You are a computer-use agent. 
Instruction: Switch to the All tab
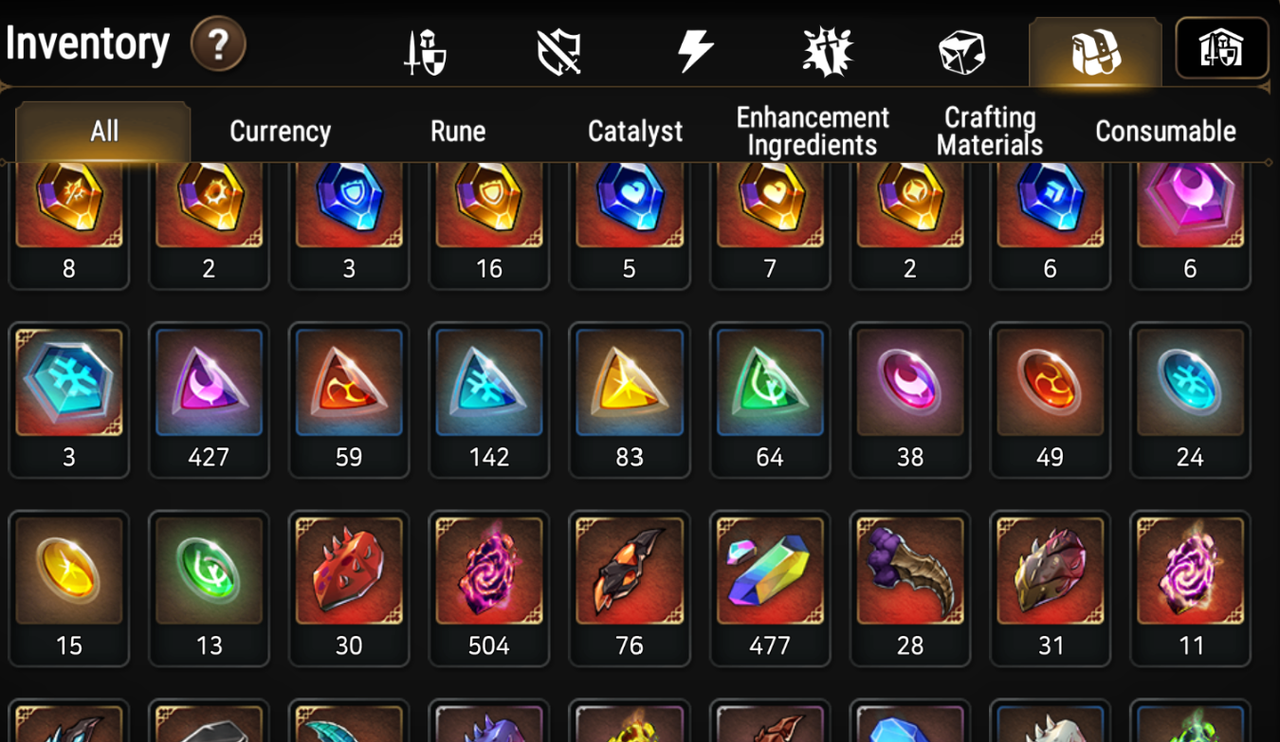(x=104, y=131)
